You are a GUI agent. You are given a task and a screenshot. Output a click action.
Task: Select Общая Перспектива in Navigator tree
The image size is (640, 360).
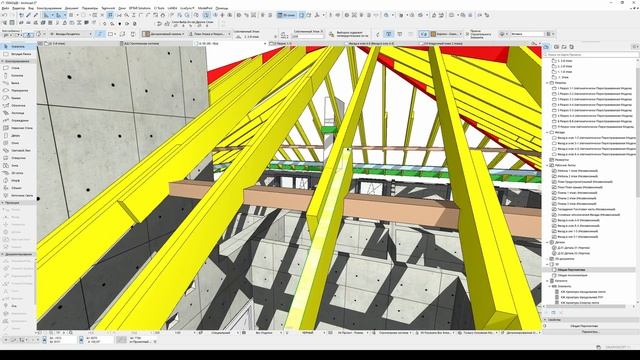[571, 270]
